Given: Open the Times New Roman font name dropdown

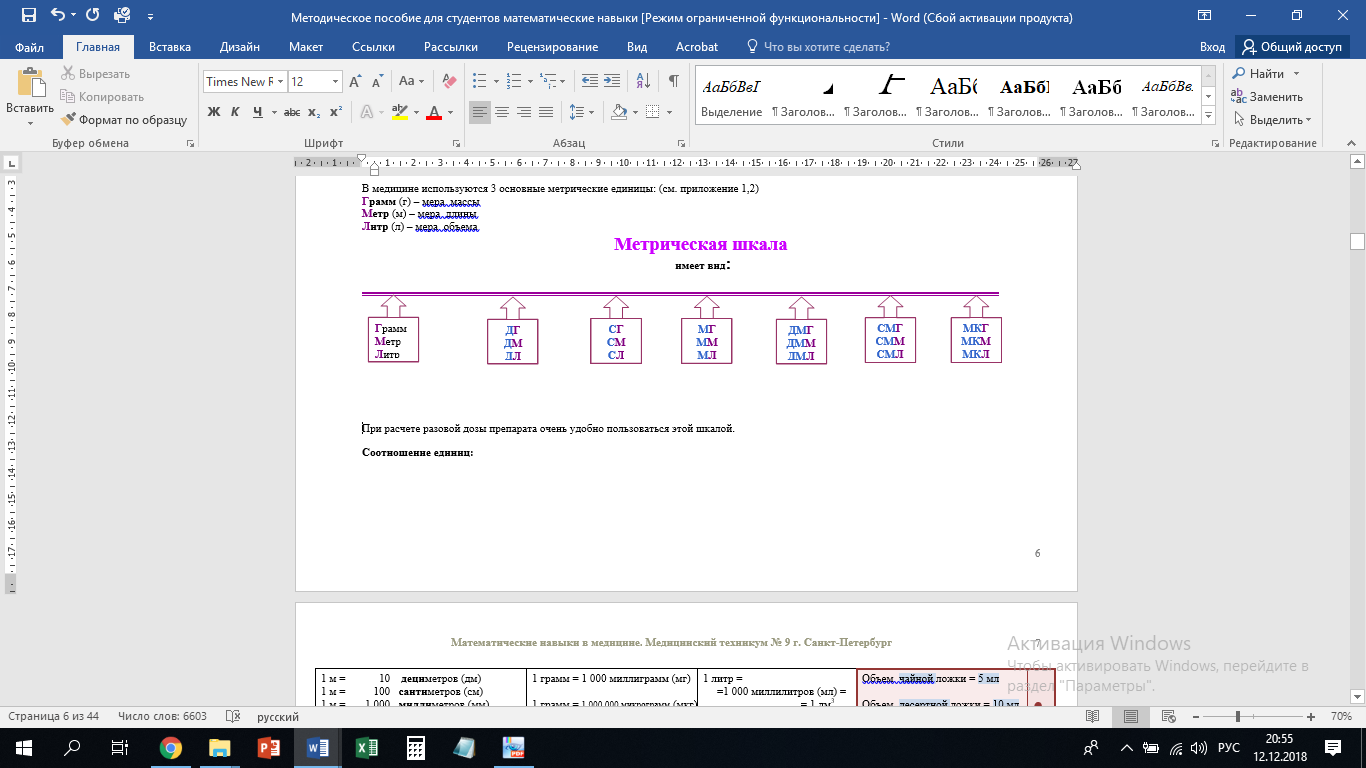Looking at the screenshot, I should (281, 82).
